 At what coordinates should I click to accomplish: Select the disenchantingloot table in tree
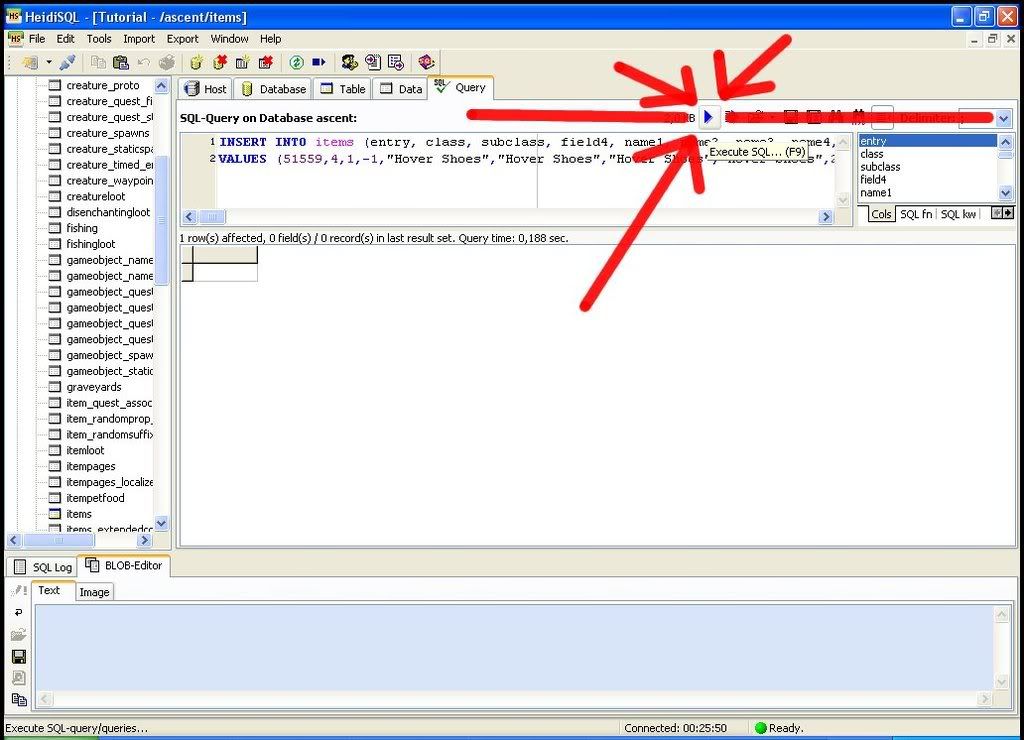pyautogui.click(x=108, y=212)
